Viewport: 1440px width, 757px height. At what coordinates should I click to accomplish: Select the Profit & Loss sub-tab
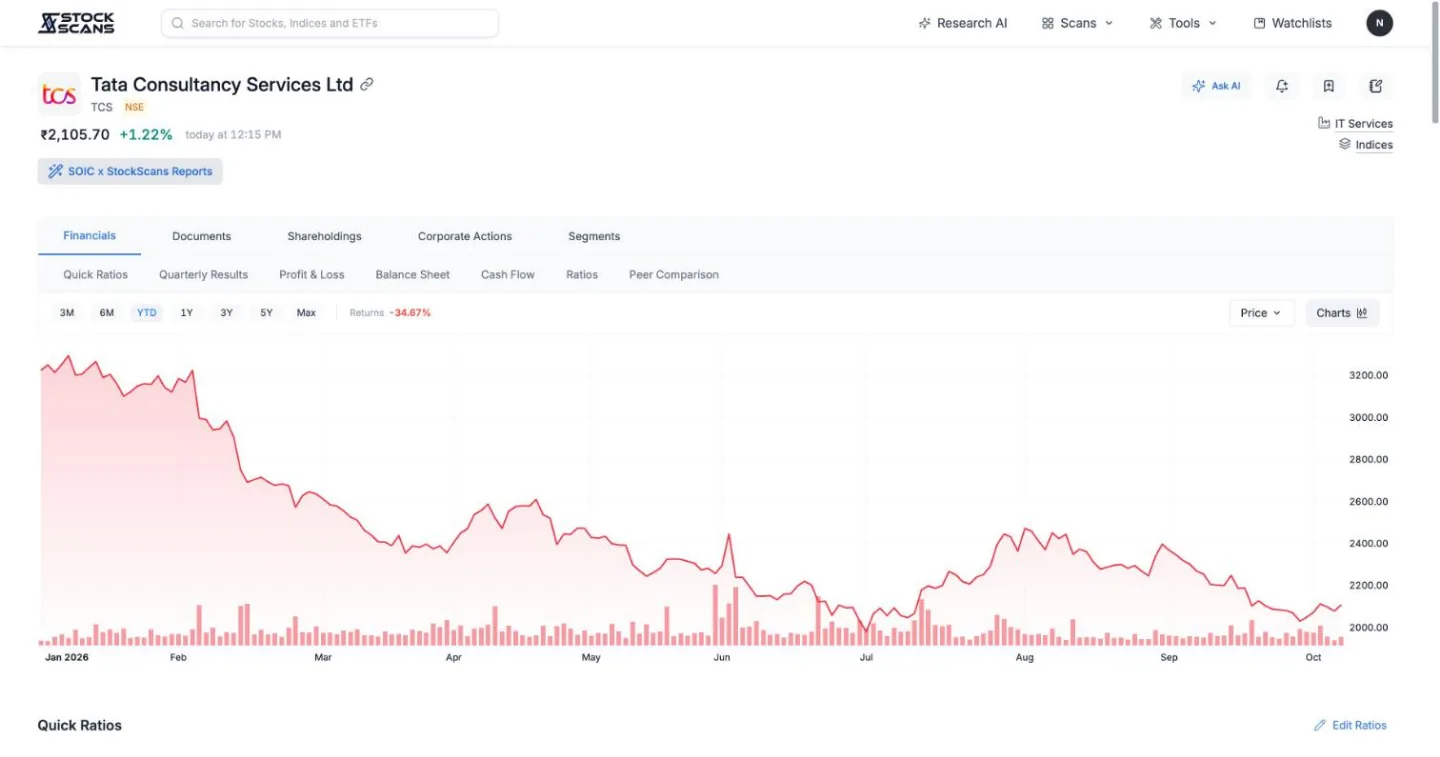312,275
